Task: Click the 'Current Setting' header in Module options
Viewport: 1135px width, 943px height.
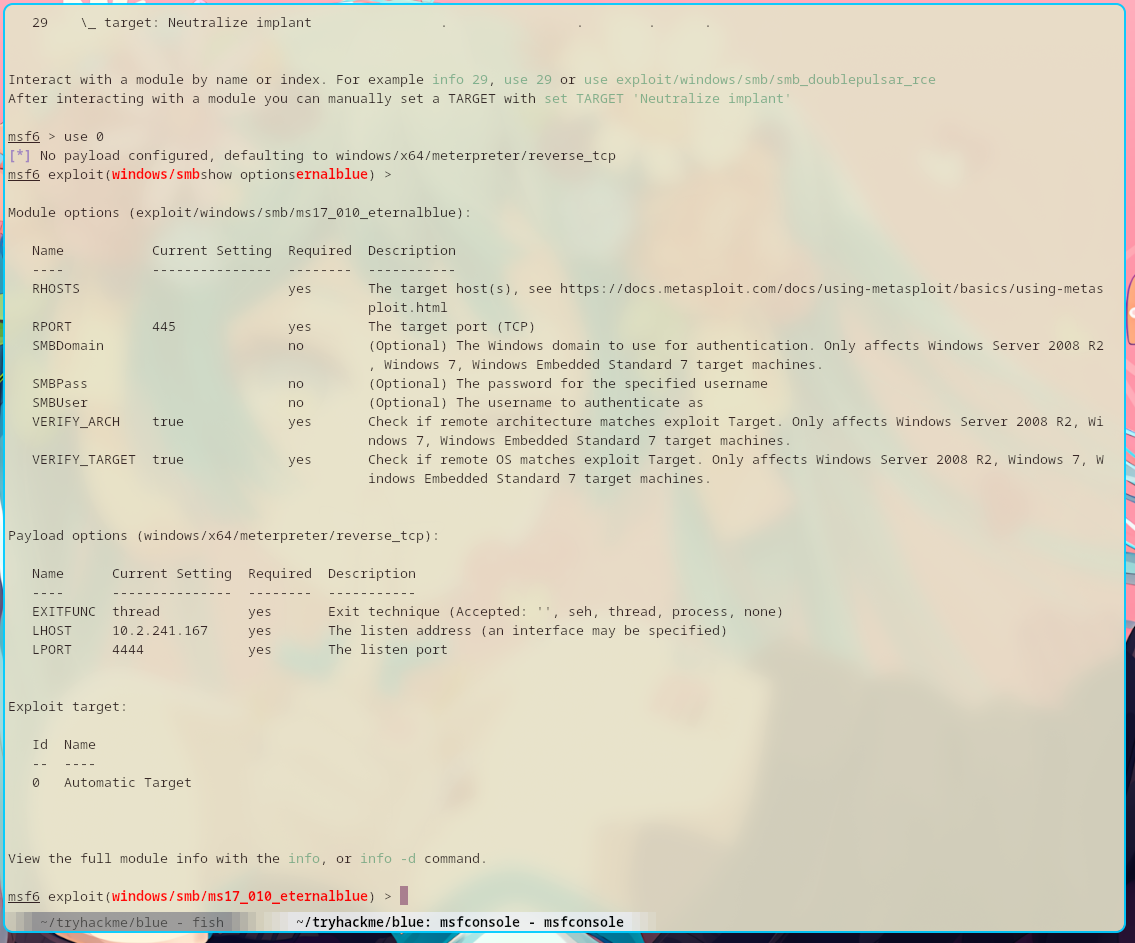Action: [212, 250]
